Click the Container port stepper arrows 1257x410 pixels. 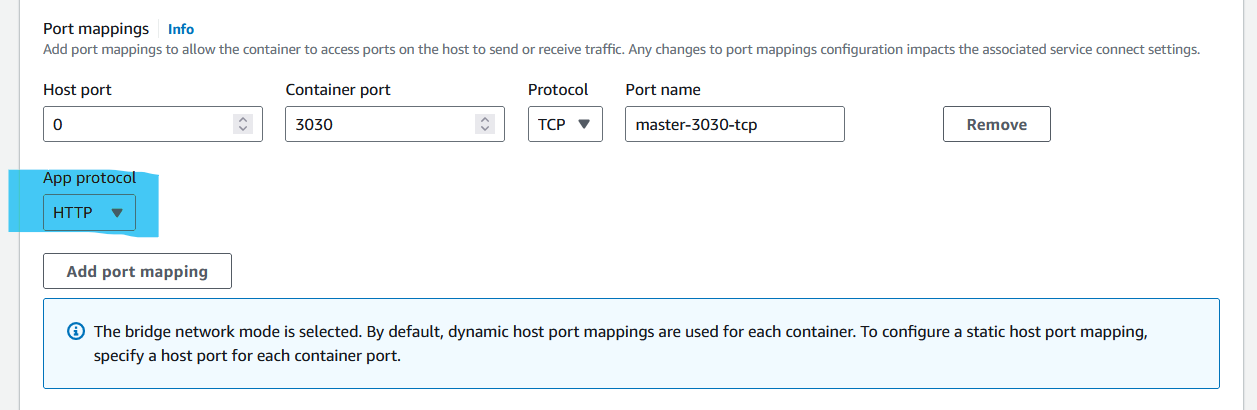click(485, 124)
